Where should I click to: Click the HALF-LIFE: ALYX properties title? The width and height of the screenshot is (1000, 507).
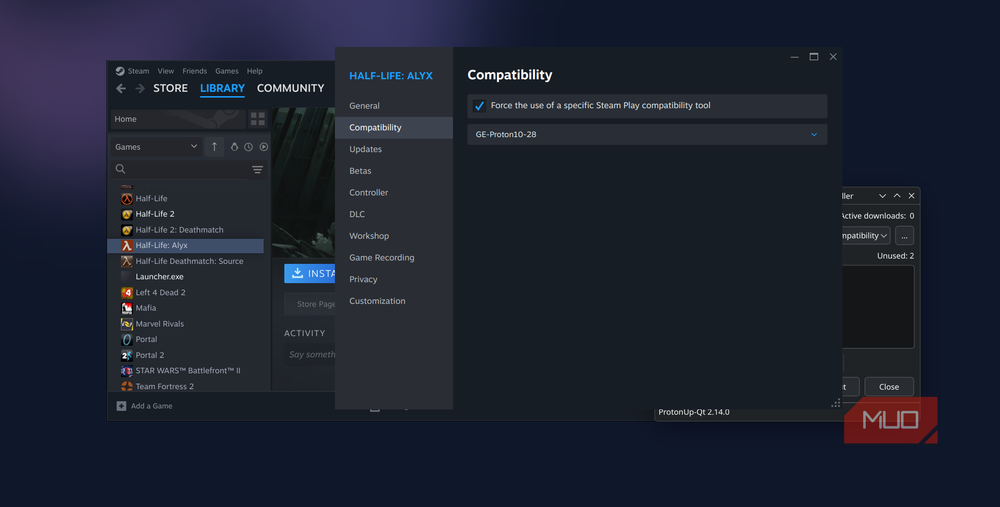pyautogui.click(x=391, y=76)
